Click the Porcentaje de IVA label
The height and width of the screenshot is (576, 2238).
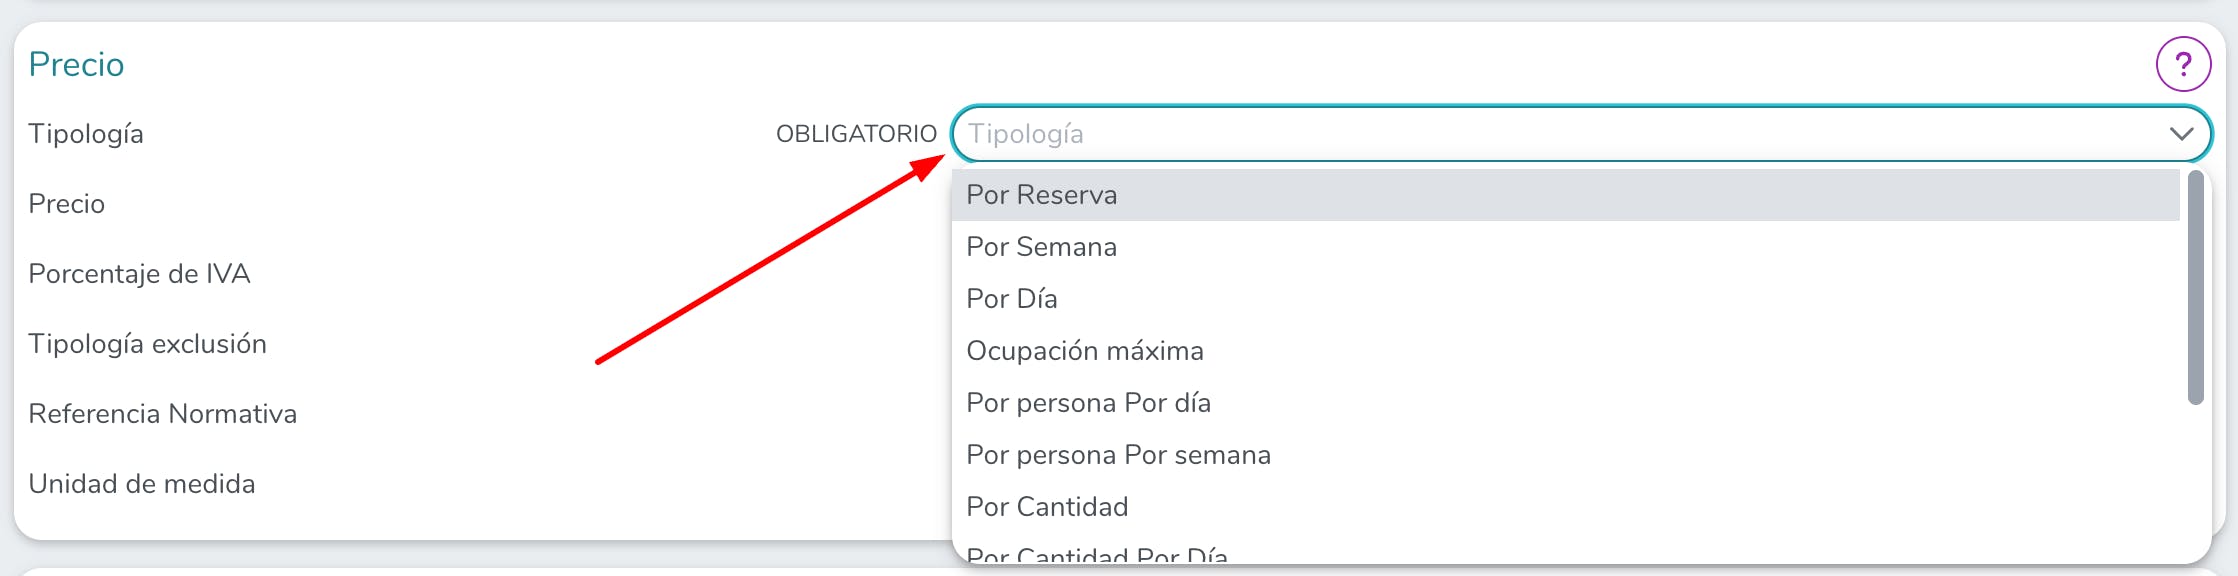coord(139,274)
